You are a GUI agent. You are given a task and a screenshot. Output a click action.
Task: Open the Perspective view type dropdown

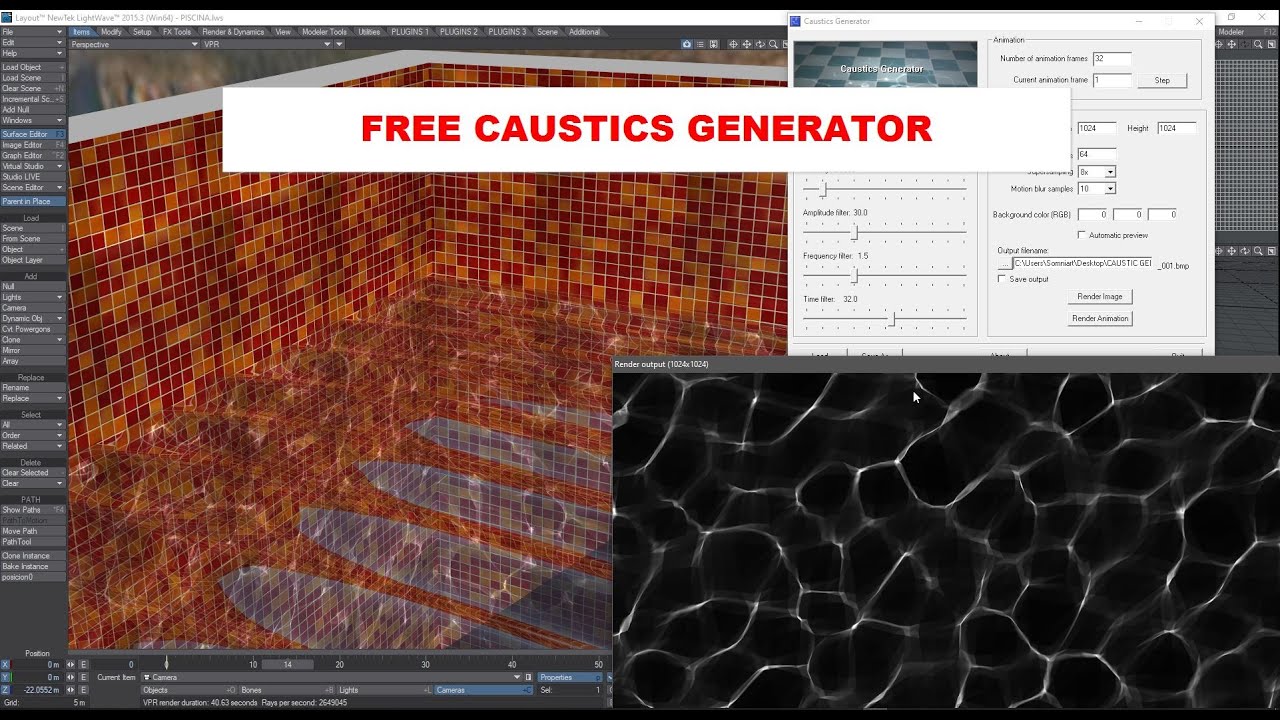pyautogui.click(x=134, y=44)
